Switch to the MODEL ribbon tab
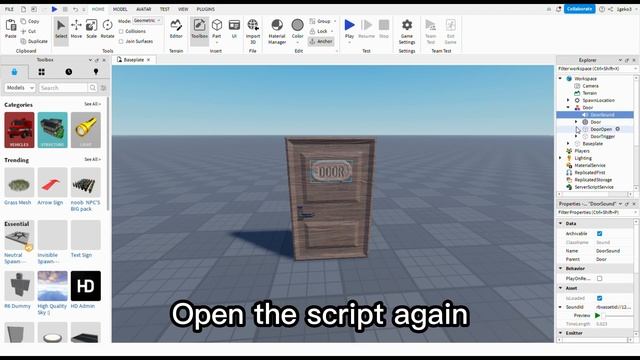The width and height of the screenshot is (640, 360). click(x=120, y=9)
